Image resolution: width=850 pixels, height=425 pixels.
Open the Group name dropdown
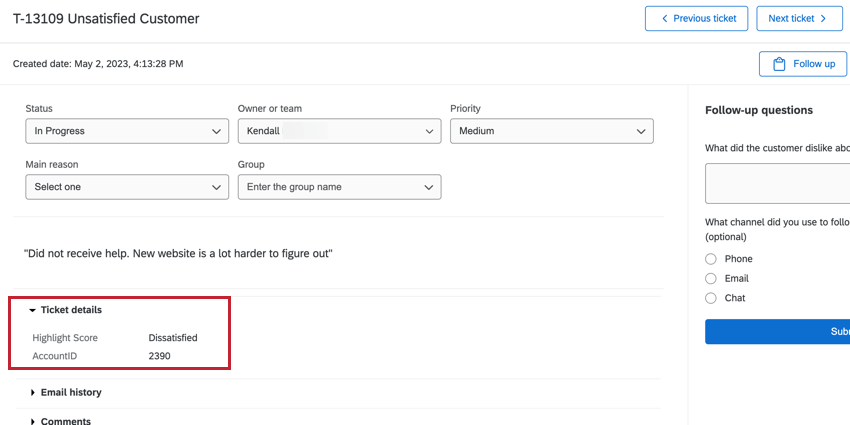(x=339, y=187)
